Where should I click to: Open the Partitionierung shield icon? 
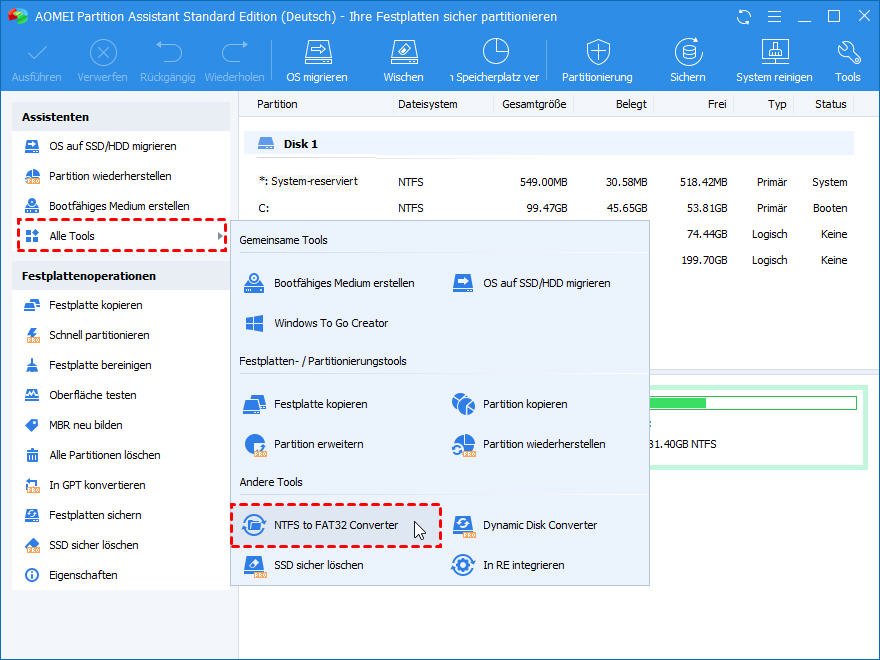[598, 53]
